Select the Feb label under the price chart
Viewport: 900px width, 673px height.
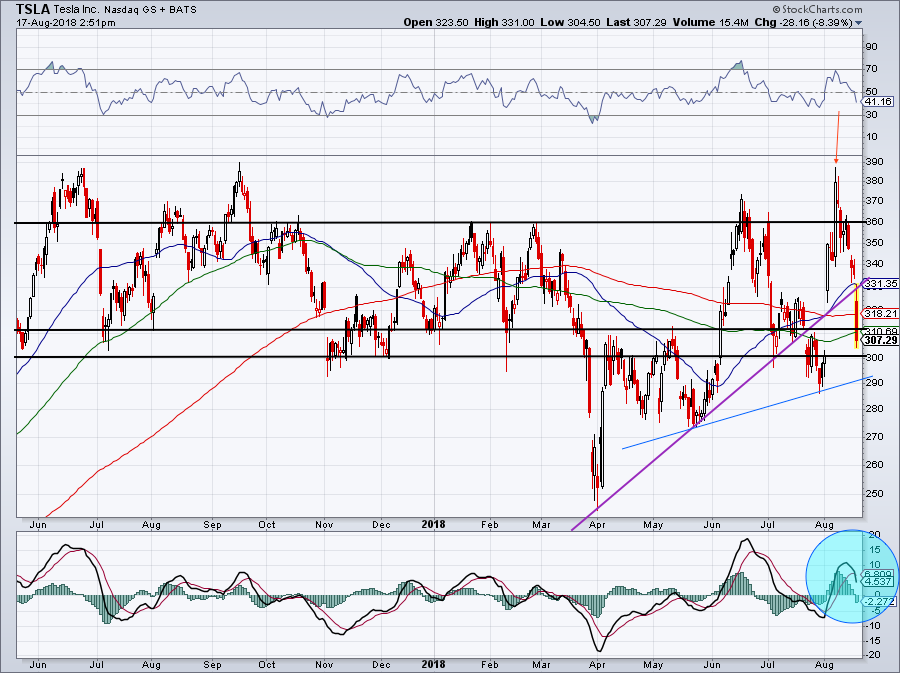pyautogui.click(x=490, y=524)
